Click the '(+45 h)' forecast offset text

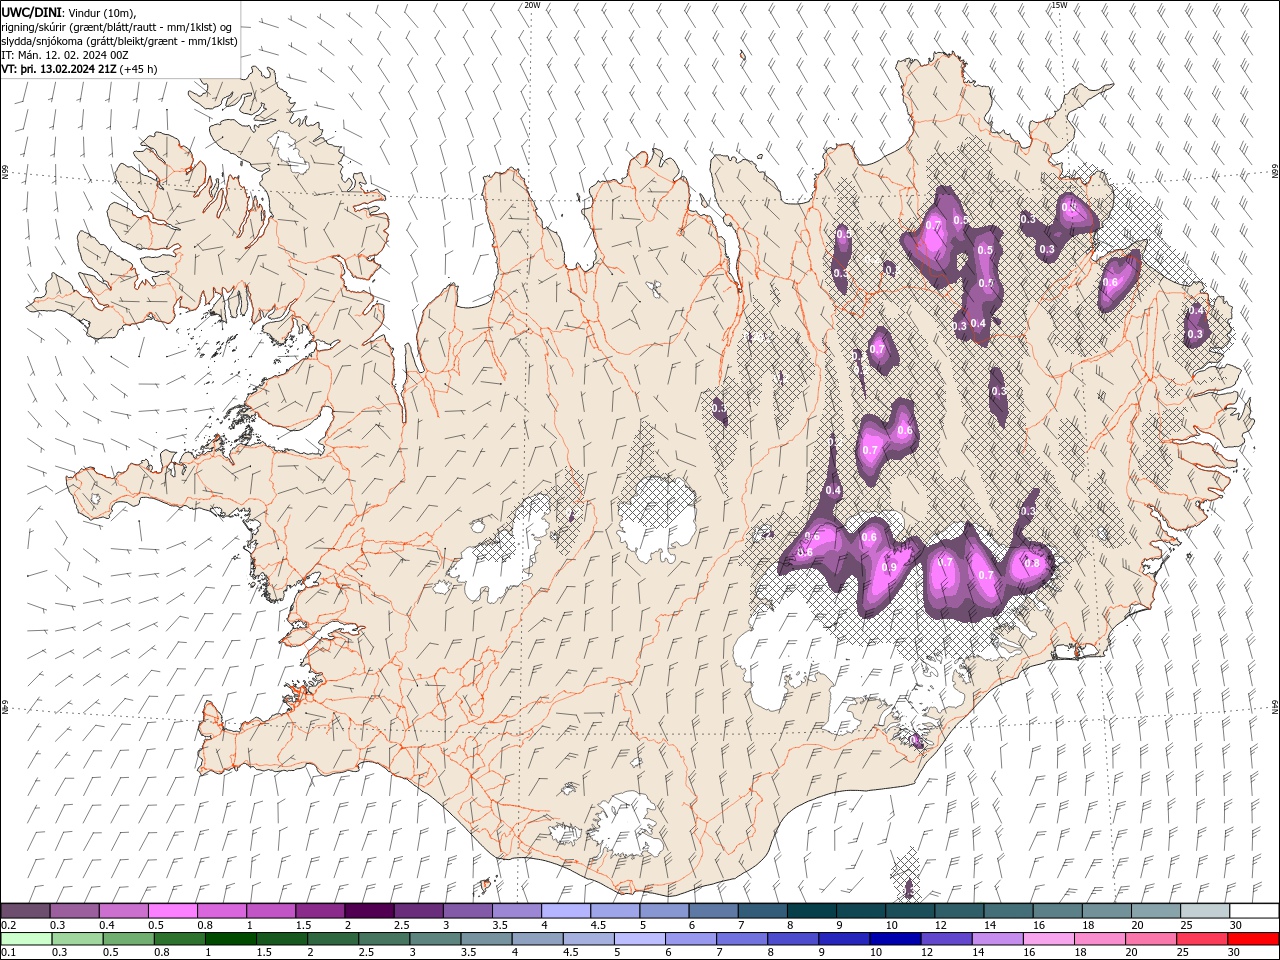(138, 69)
